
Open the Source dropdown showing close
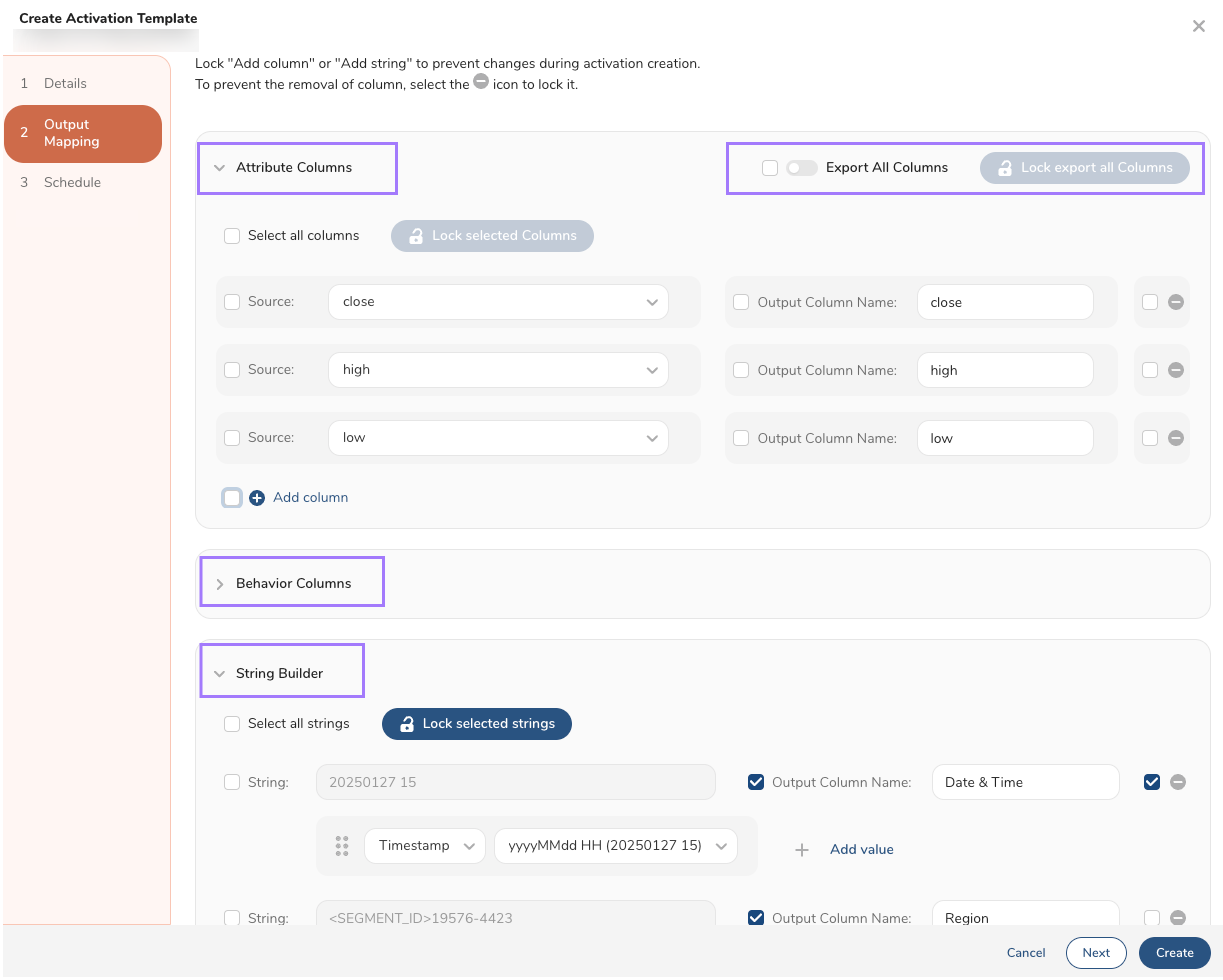(498, 302)
